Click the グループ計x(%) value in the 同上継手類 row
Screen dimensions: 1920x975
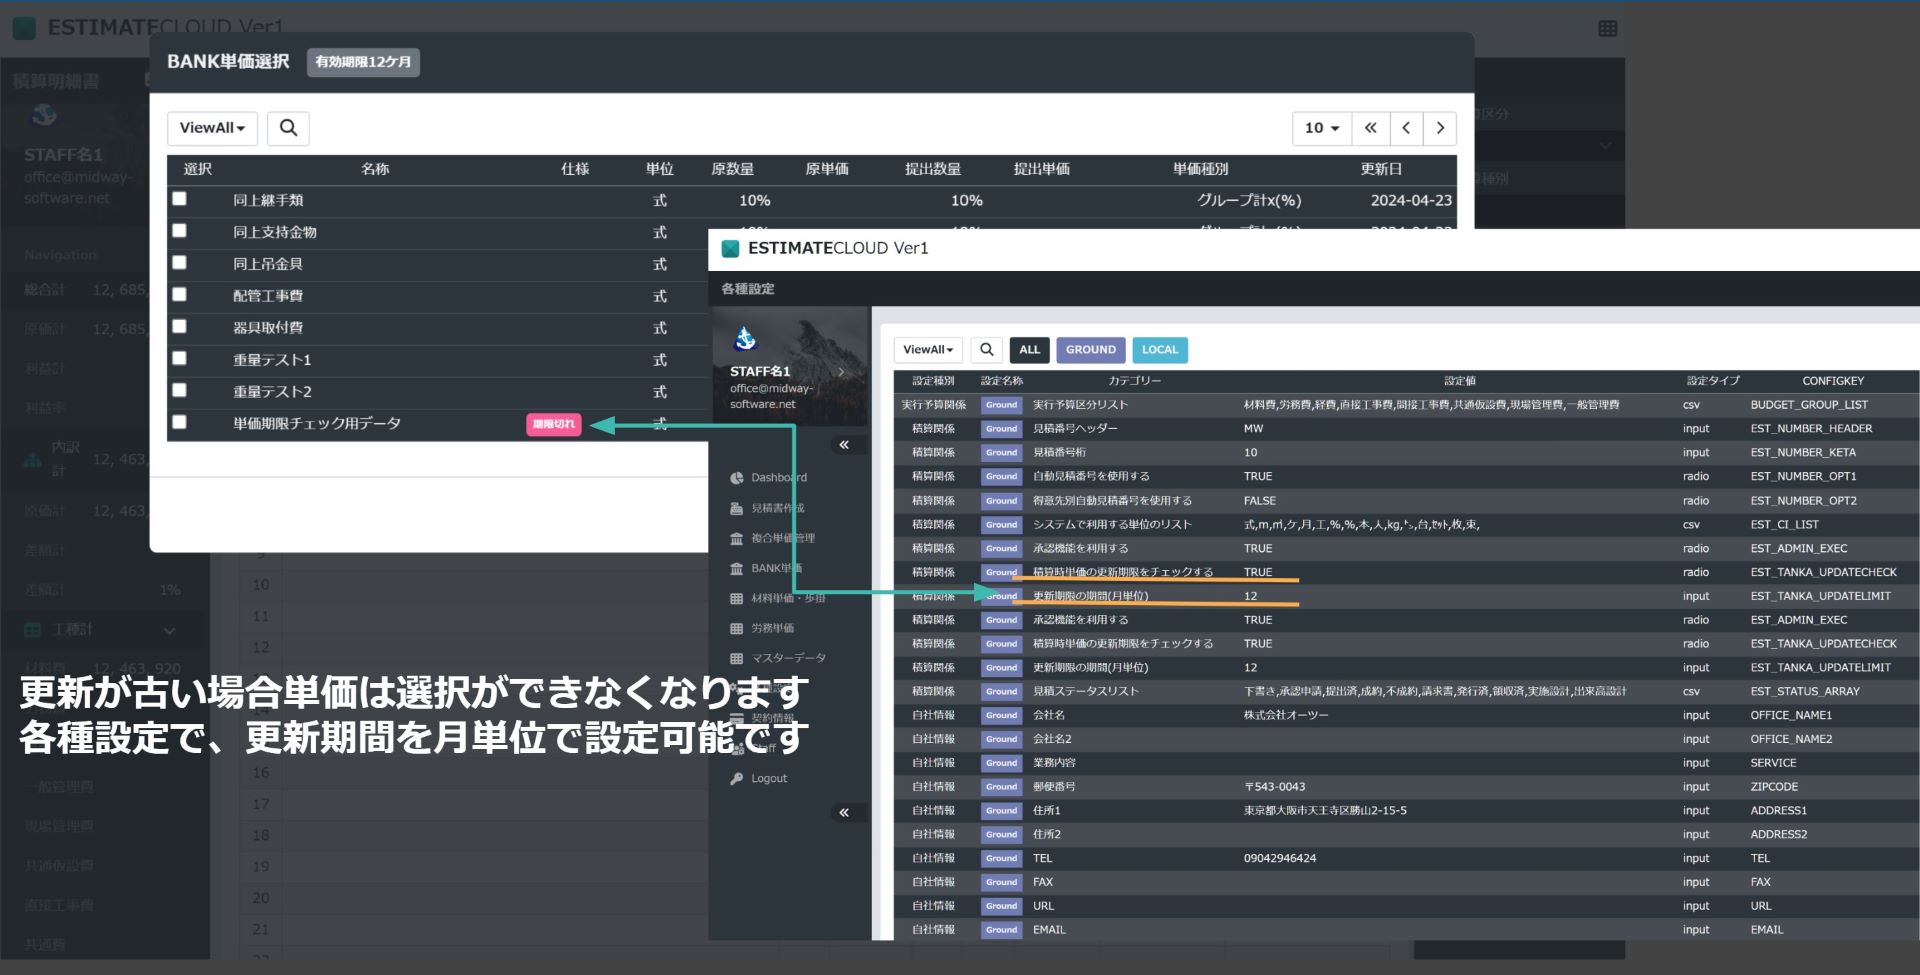tap(1249, 200)
